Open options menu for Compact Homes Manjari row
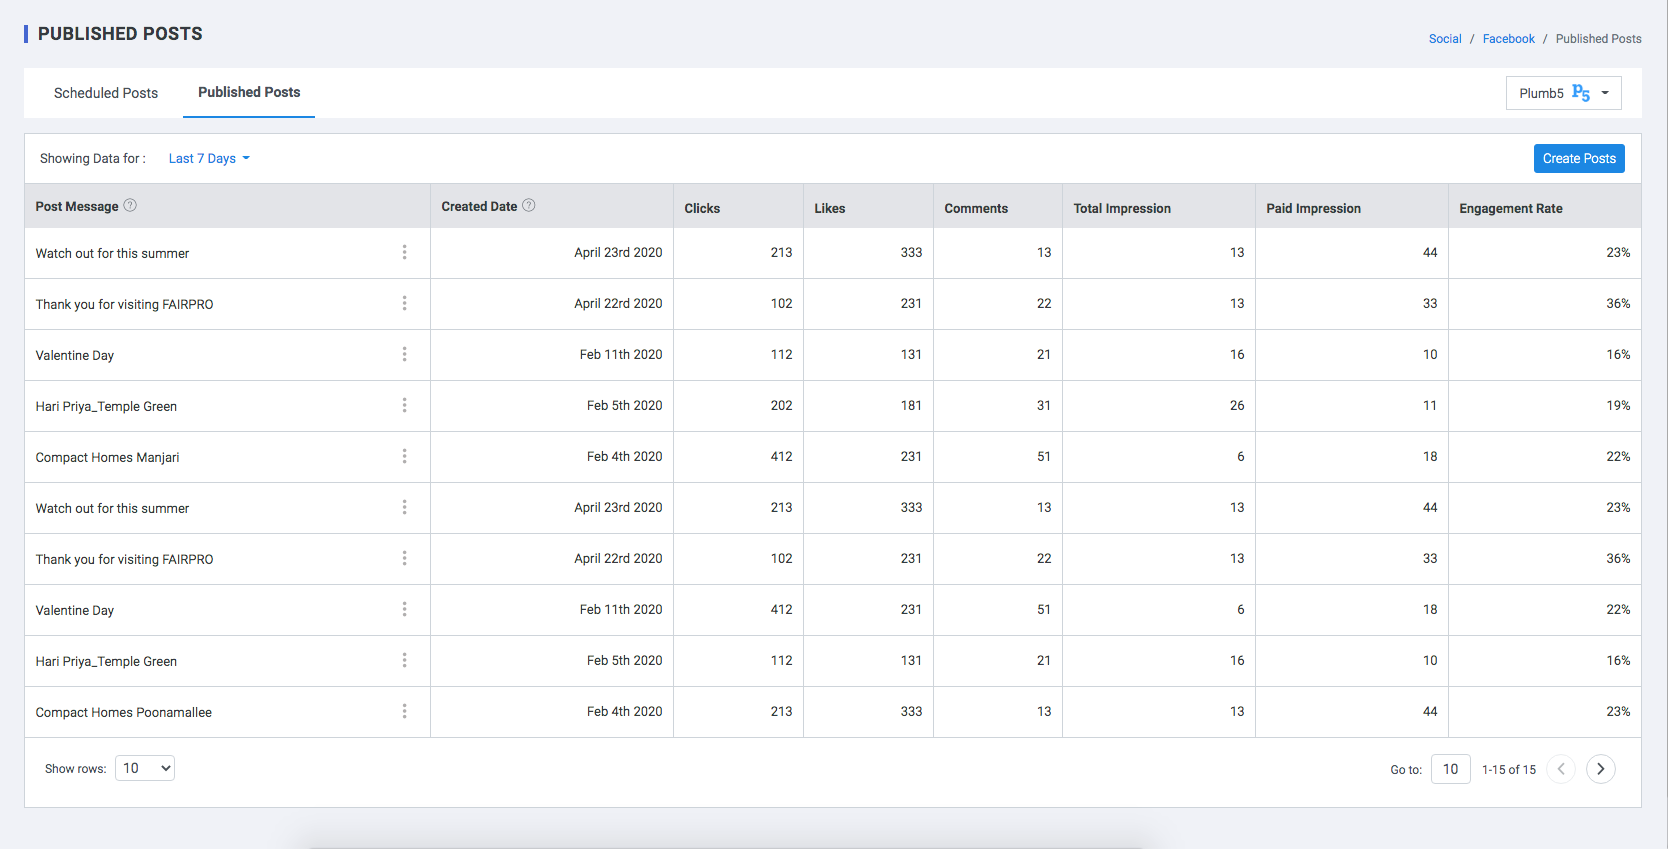 tap(404, 456)
